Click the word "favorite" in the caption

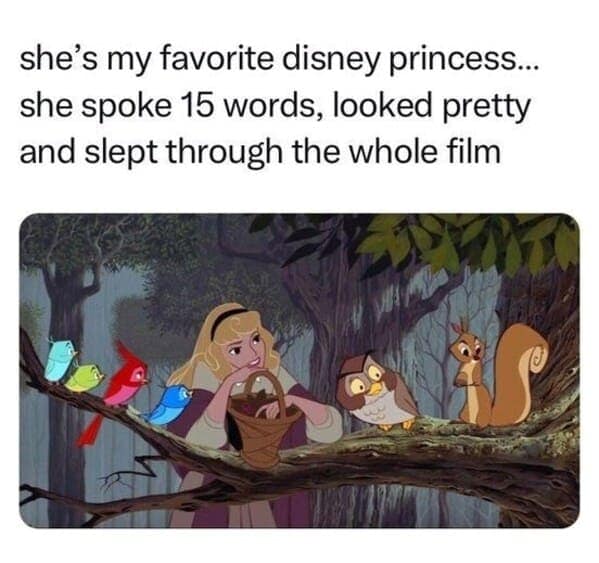(x=216, y=60)
